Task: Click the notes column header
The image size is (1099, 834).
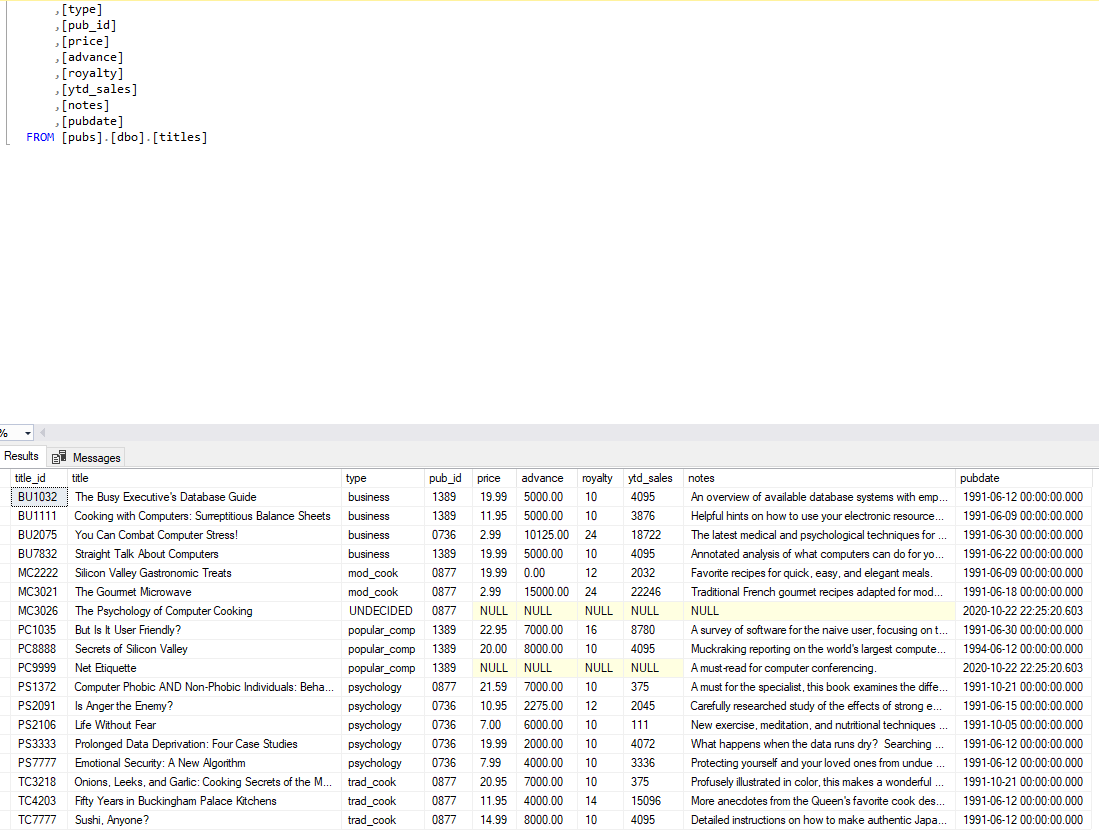Action: (x=819, y=478)
